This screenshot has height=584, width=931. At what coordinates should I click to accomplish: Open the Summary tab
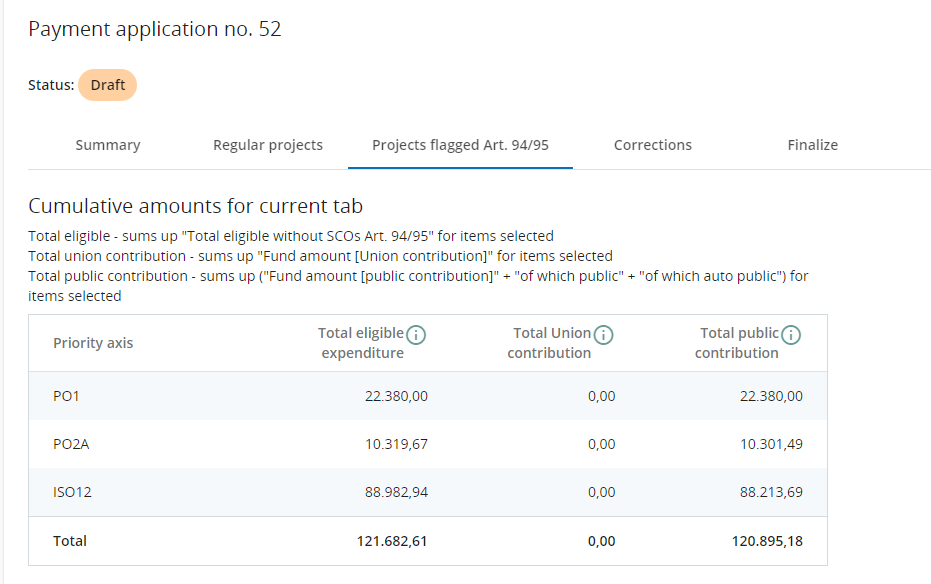tap(108, 145)
